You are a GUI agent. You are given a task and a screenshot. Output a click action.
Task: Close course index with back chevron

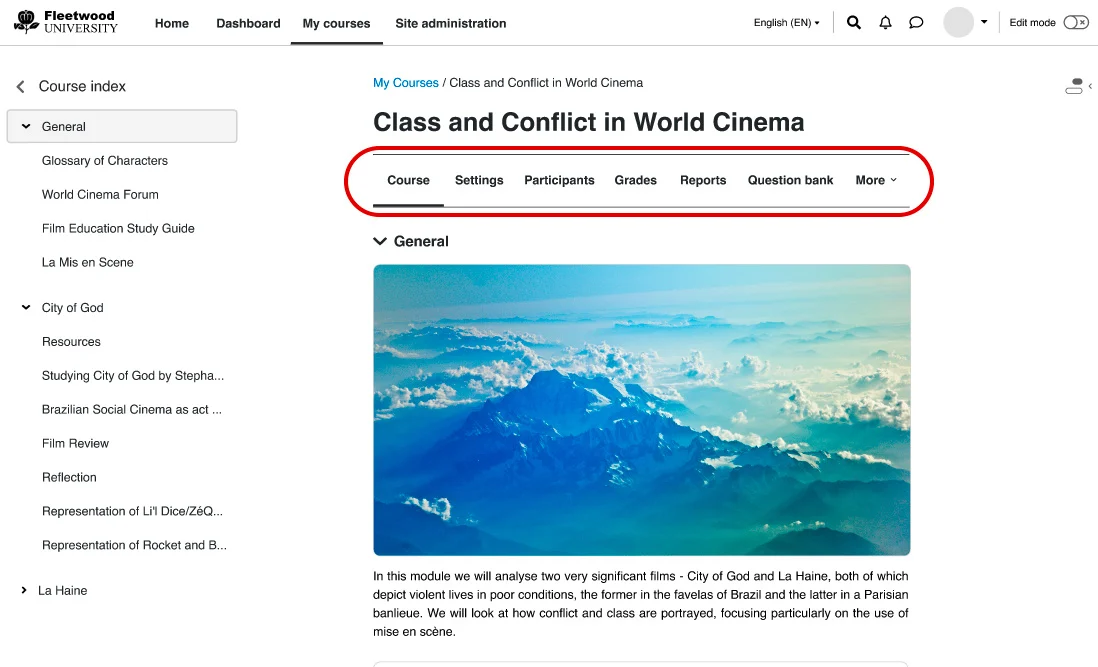[x=20, y=86]
